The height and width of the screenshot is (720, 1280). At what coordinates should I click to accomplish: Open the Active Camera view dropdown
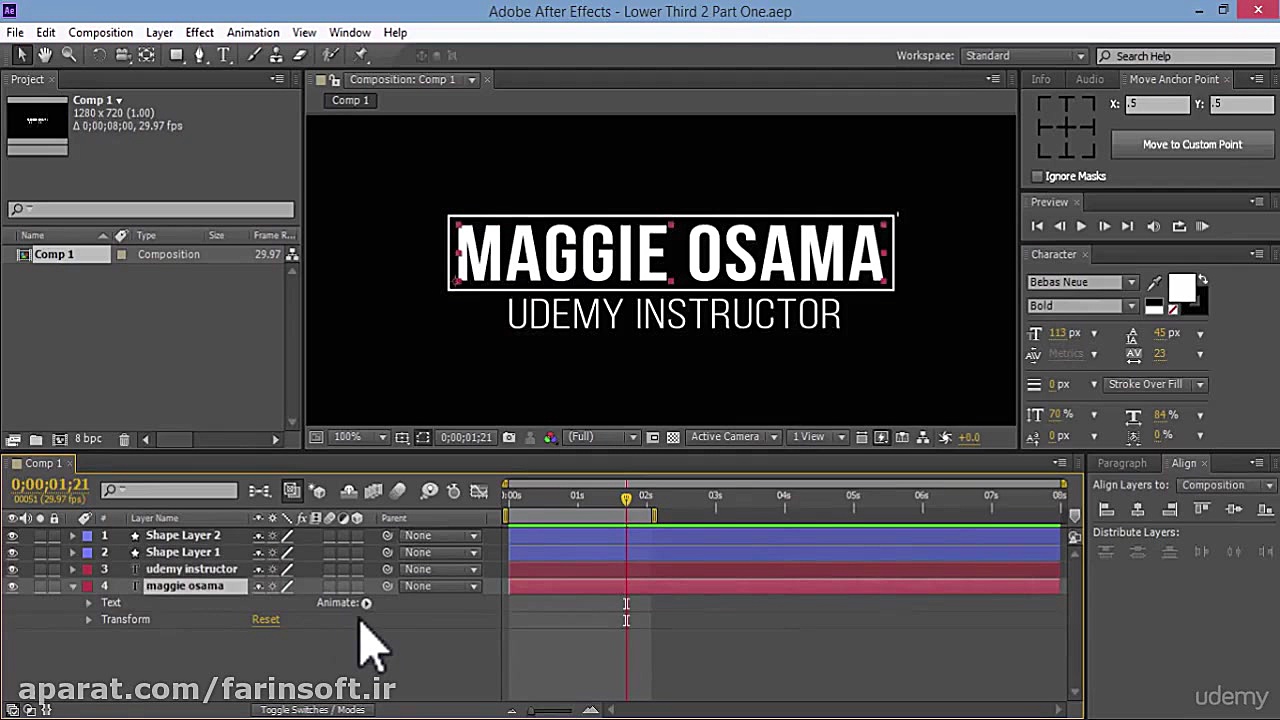pyautogui.click(x=733, y=437)
